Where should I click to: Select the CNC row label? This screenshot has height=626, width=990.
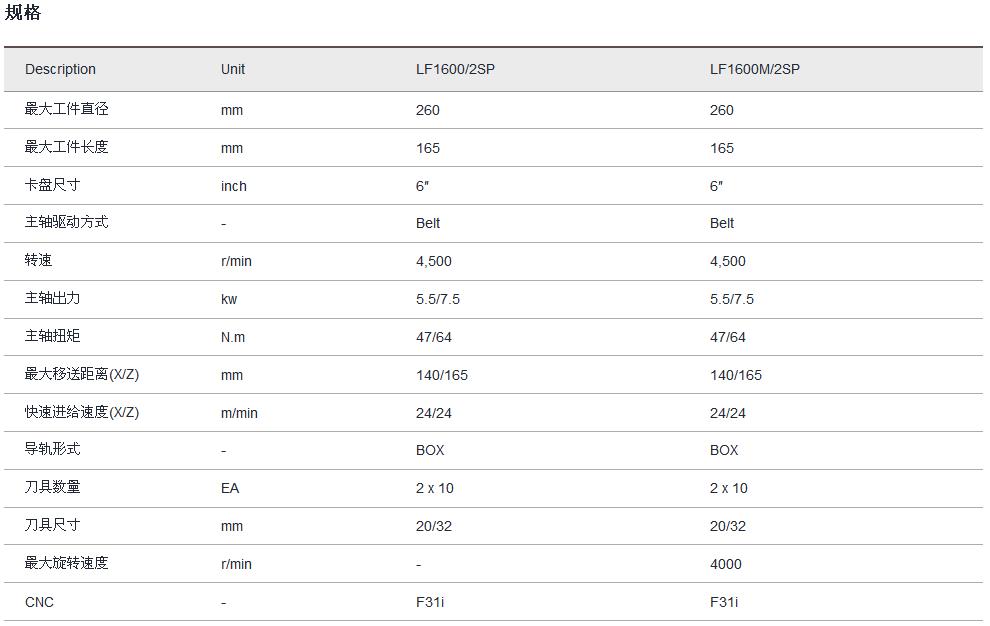coord(39,602)
